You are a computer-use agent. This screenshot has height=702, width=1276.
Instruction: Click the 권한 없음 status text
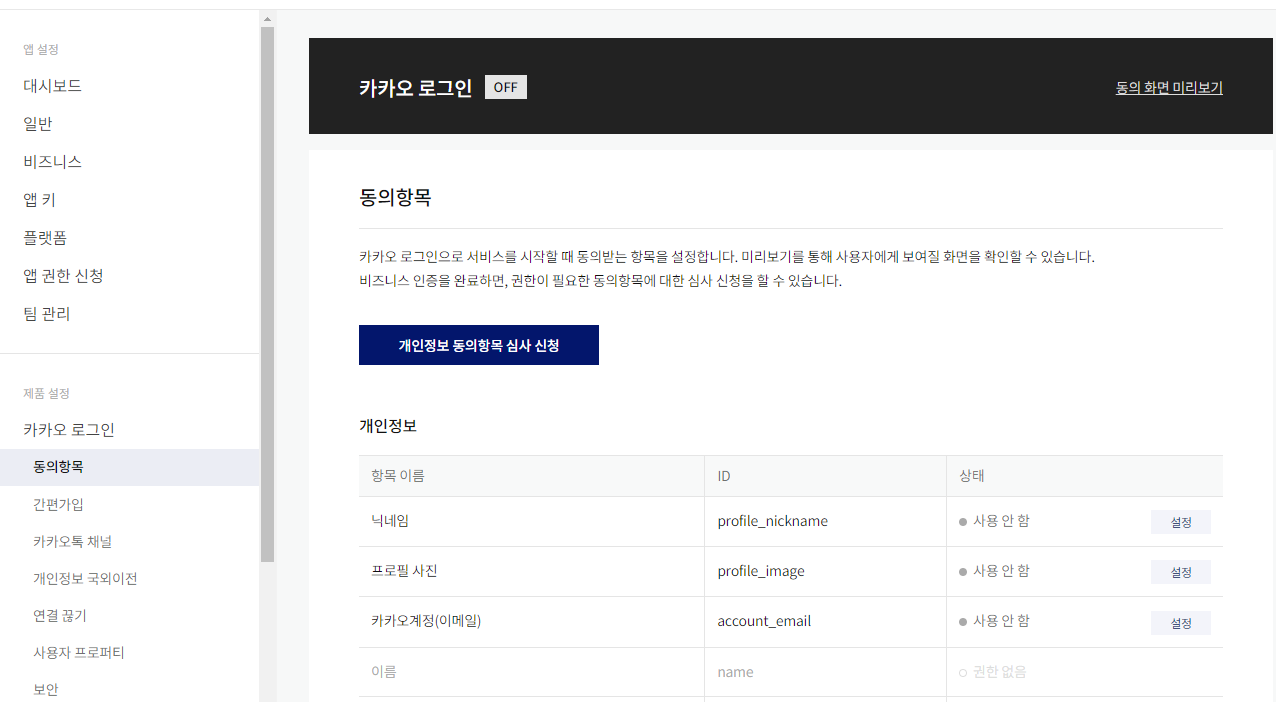click(1000, 672)
